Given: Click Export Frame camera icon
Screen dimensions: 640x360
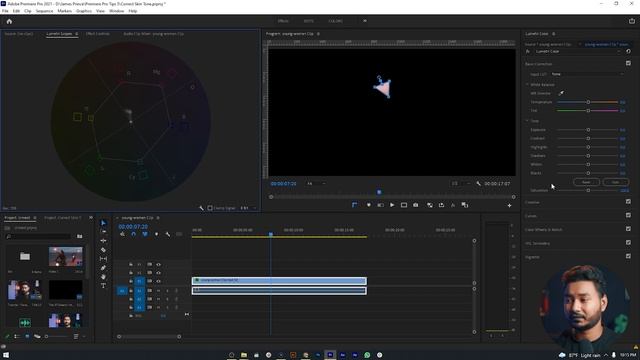Looking at the screenshot, I should click(x=416, y=205).
